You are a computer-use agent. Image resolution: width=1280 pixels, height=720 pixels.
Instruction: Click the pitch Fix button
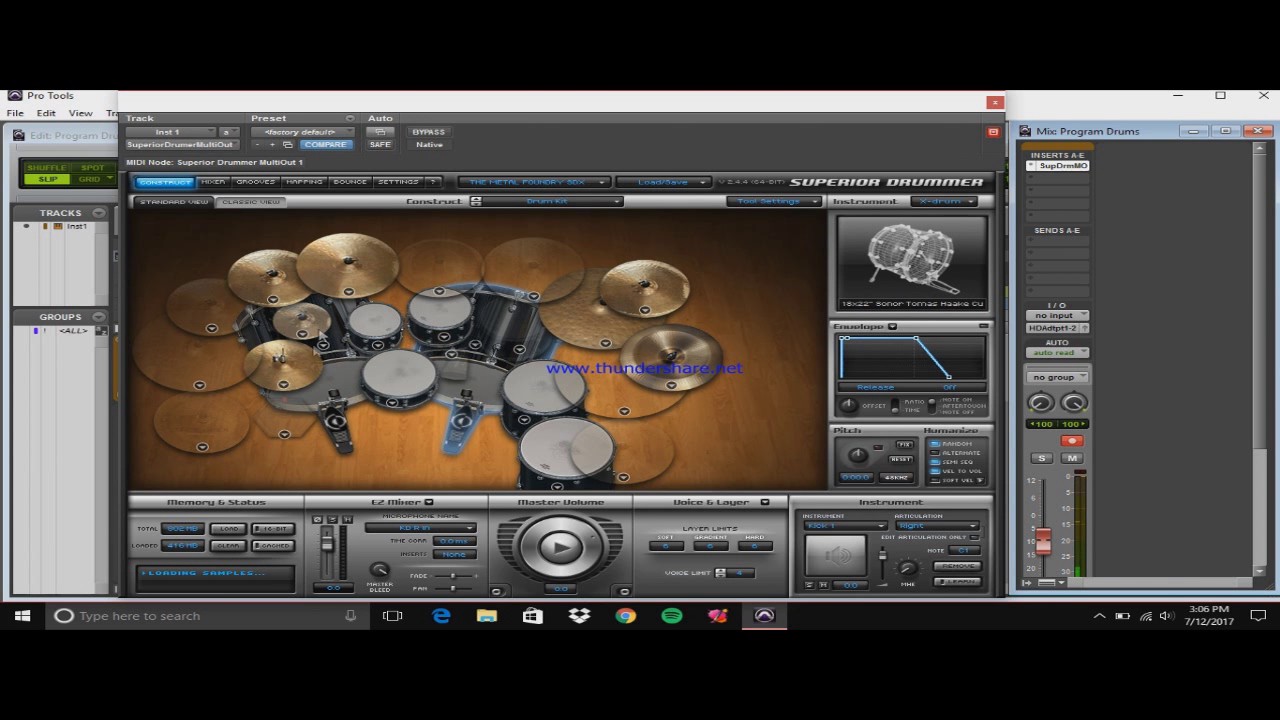[x=904, y=444]
